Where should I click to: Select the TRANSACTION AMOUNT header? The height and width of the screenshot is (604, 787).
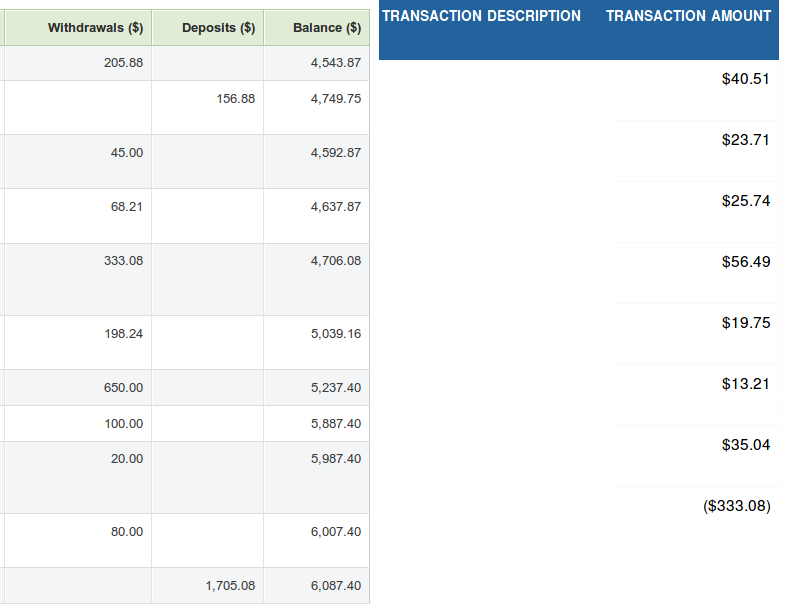point(688,16)
